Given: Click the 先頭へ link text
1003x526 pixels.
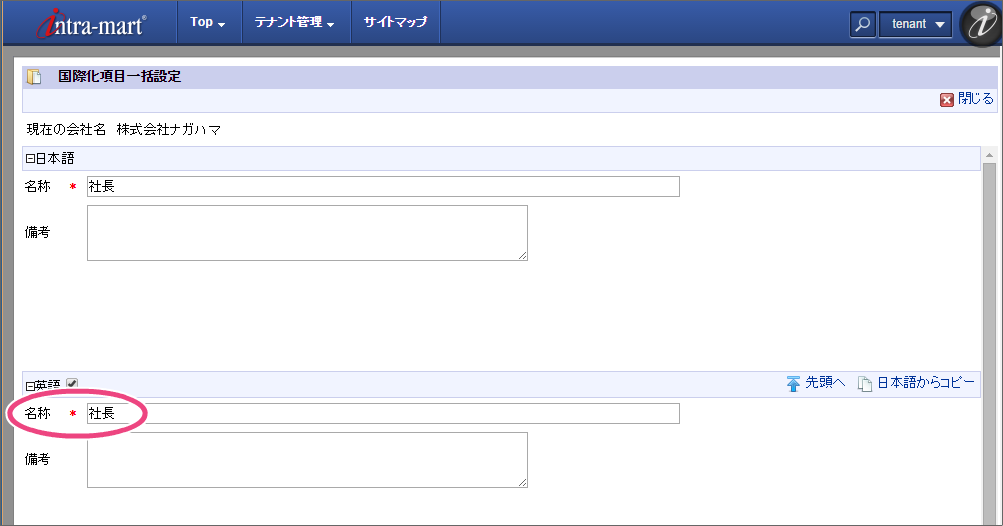Looking at the screenshot, I should pos(825,383).
